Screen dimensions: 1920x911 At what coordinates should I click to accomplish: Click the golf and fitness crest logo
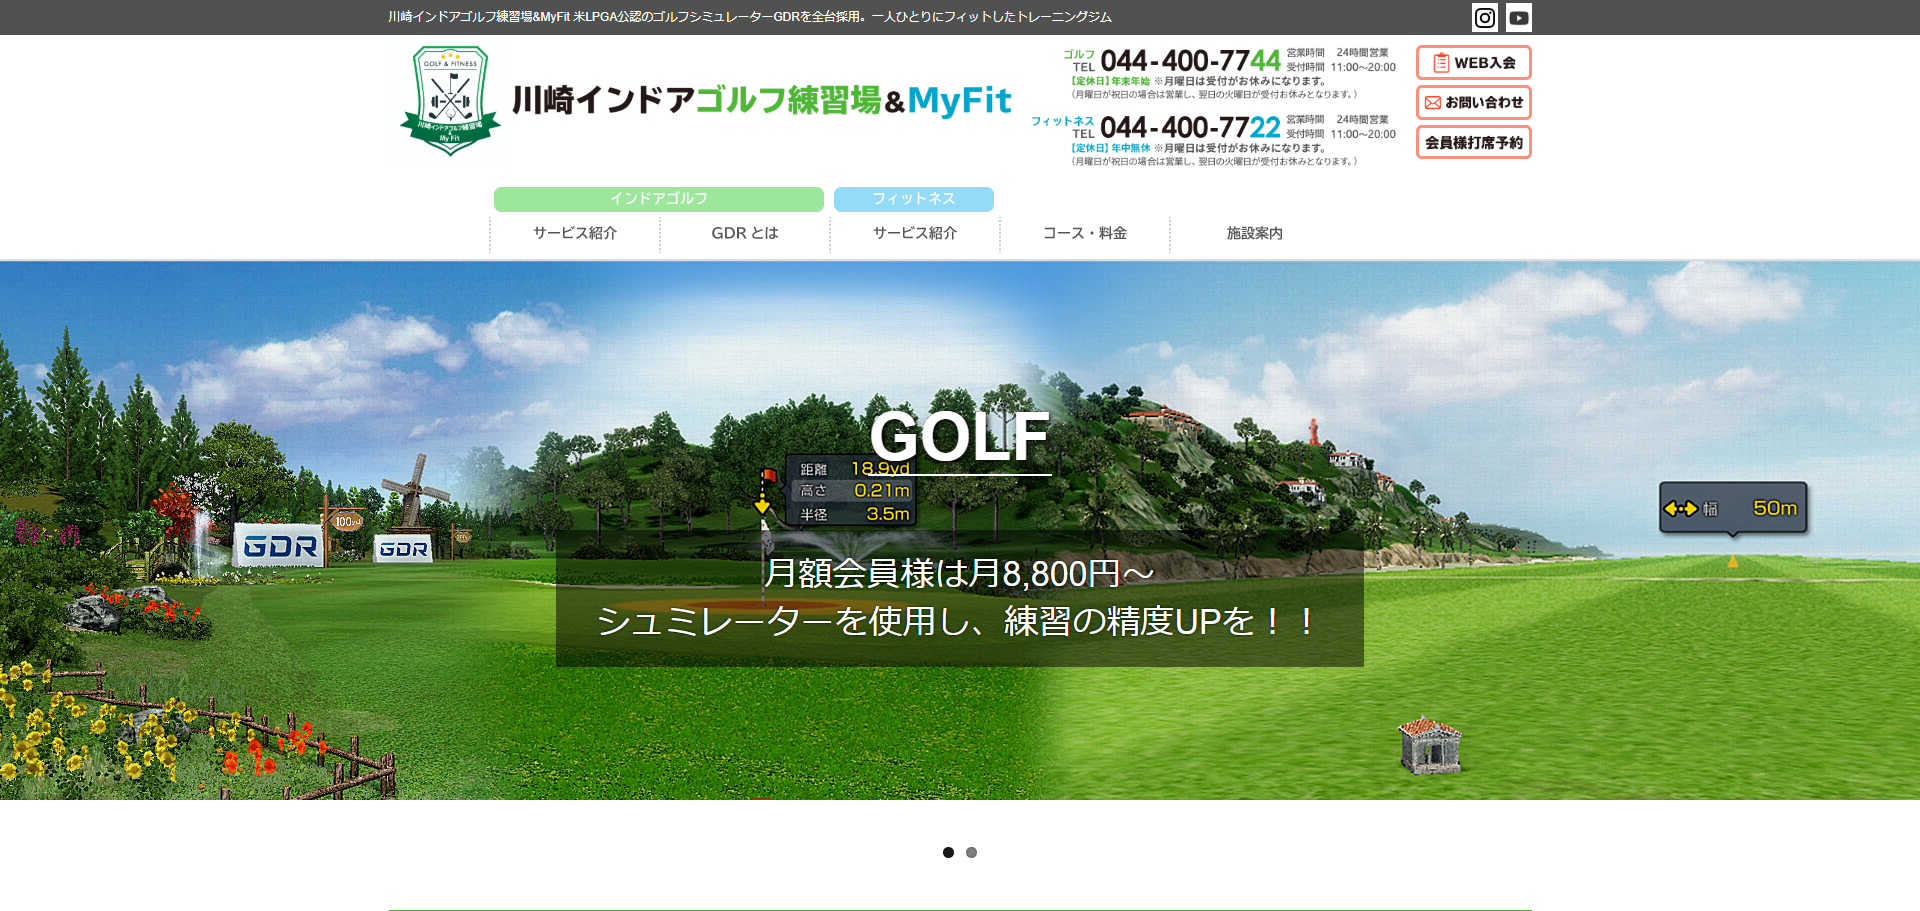pos(450,101)
